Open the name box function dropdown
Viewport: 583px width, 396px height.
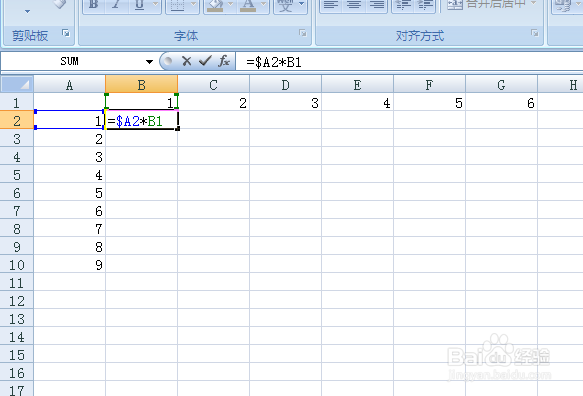point(149,61)
